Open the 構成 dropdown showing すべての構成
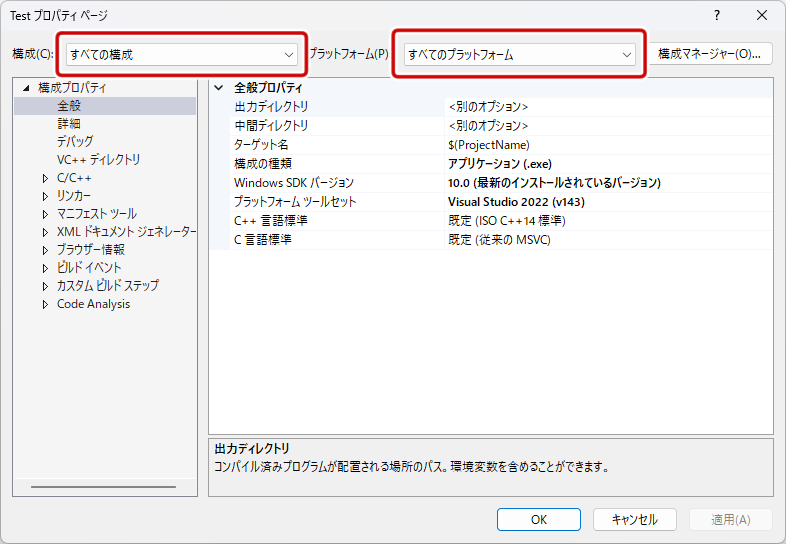 (x=182, y=54)
